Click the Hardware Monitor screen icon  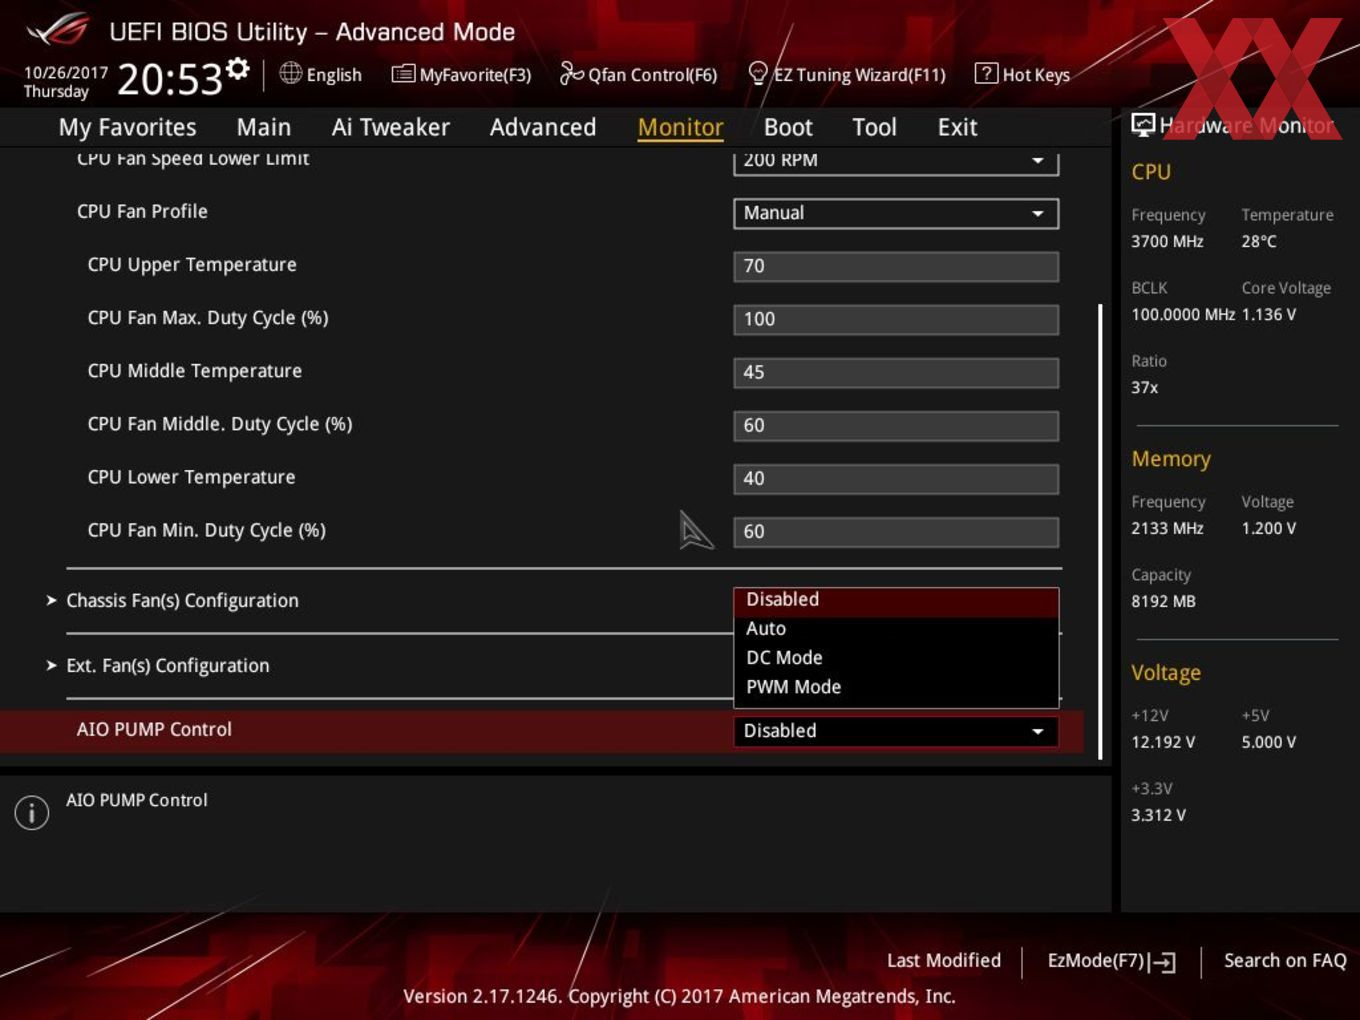point(1143,125)
